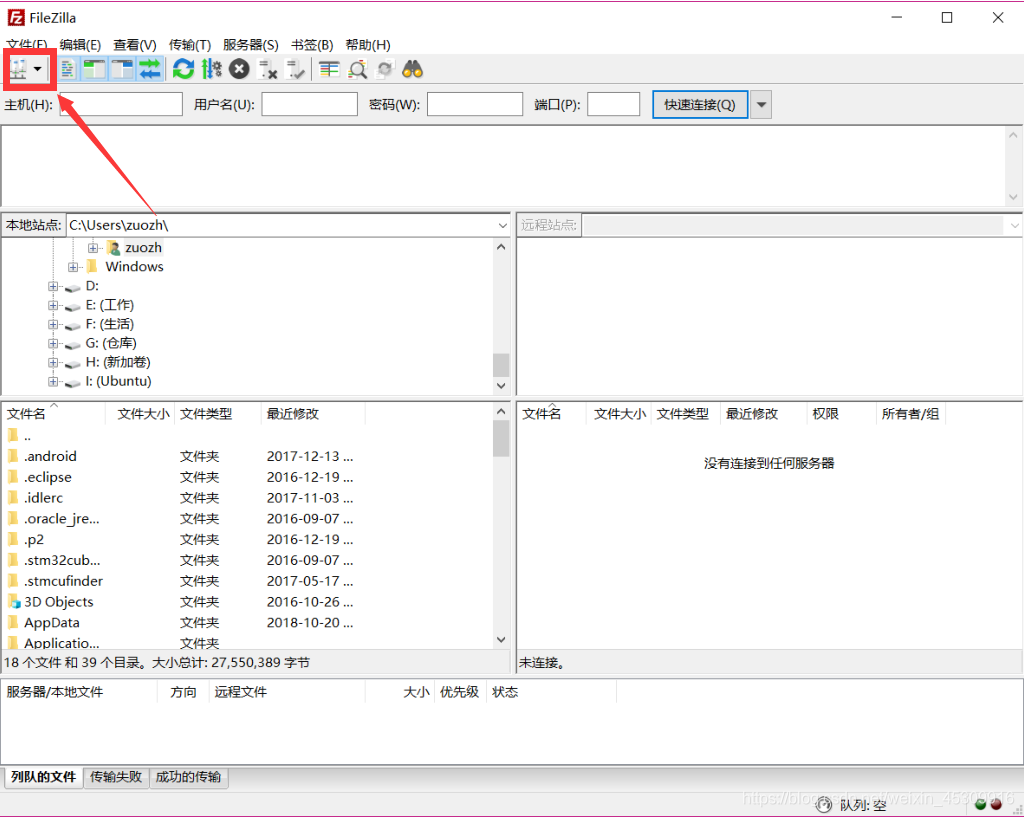Focus the 端口(P) port field

coord(613,104)
